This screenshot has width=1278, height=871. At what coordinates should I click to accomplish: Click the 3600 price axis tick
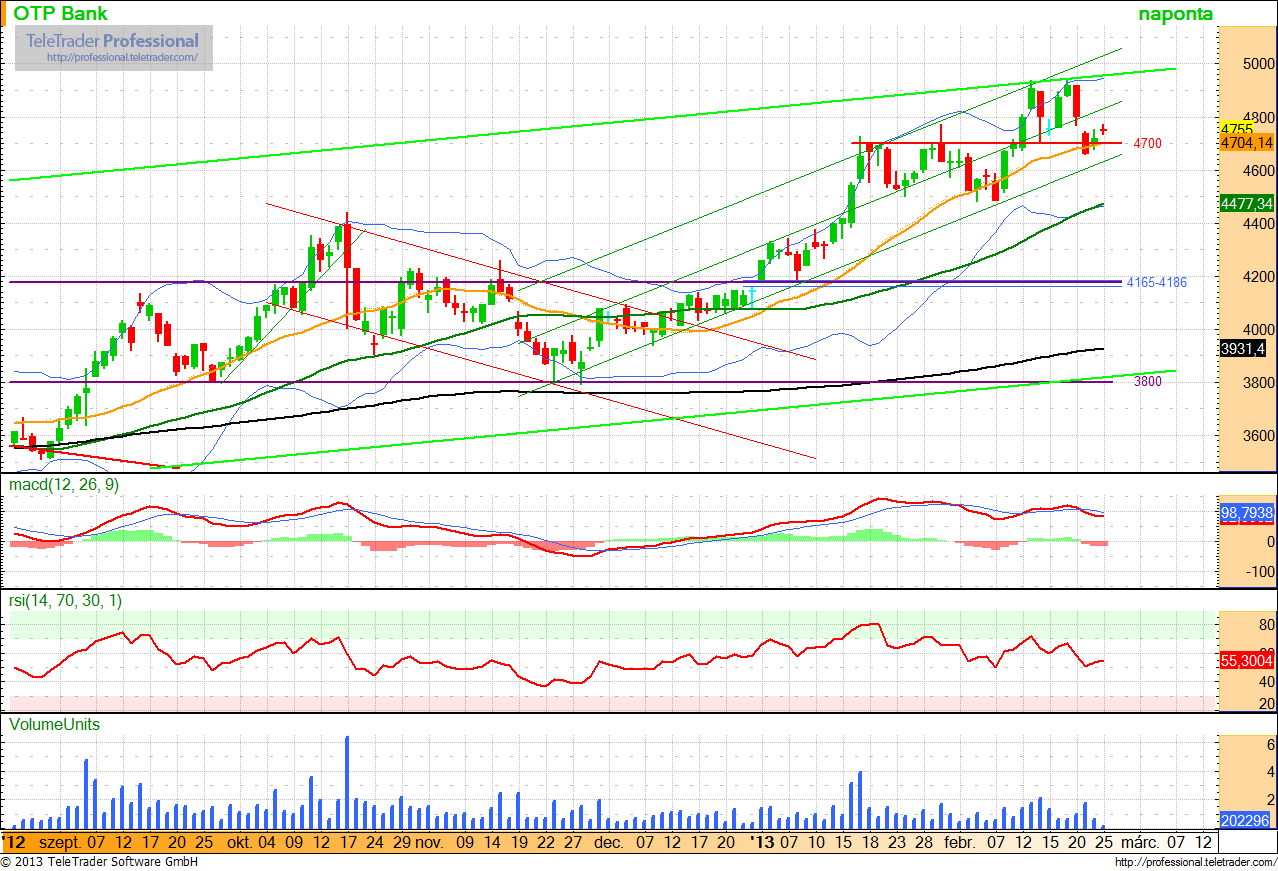coord(1259,436)
